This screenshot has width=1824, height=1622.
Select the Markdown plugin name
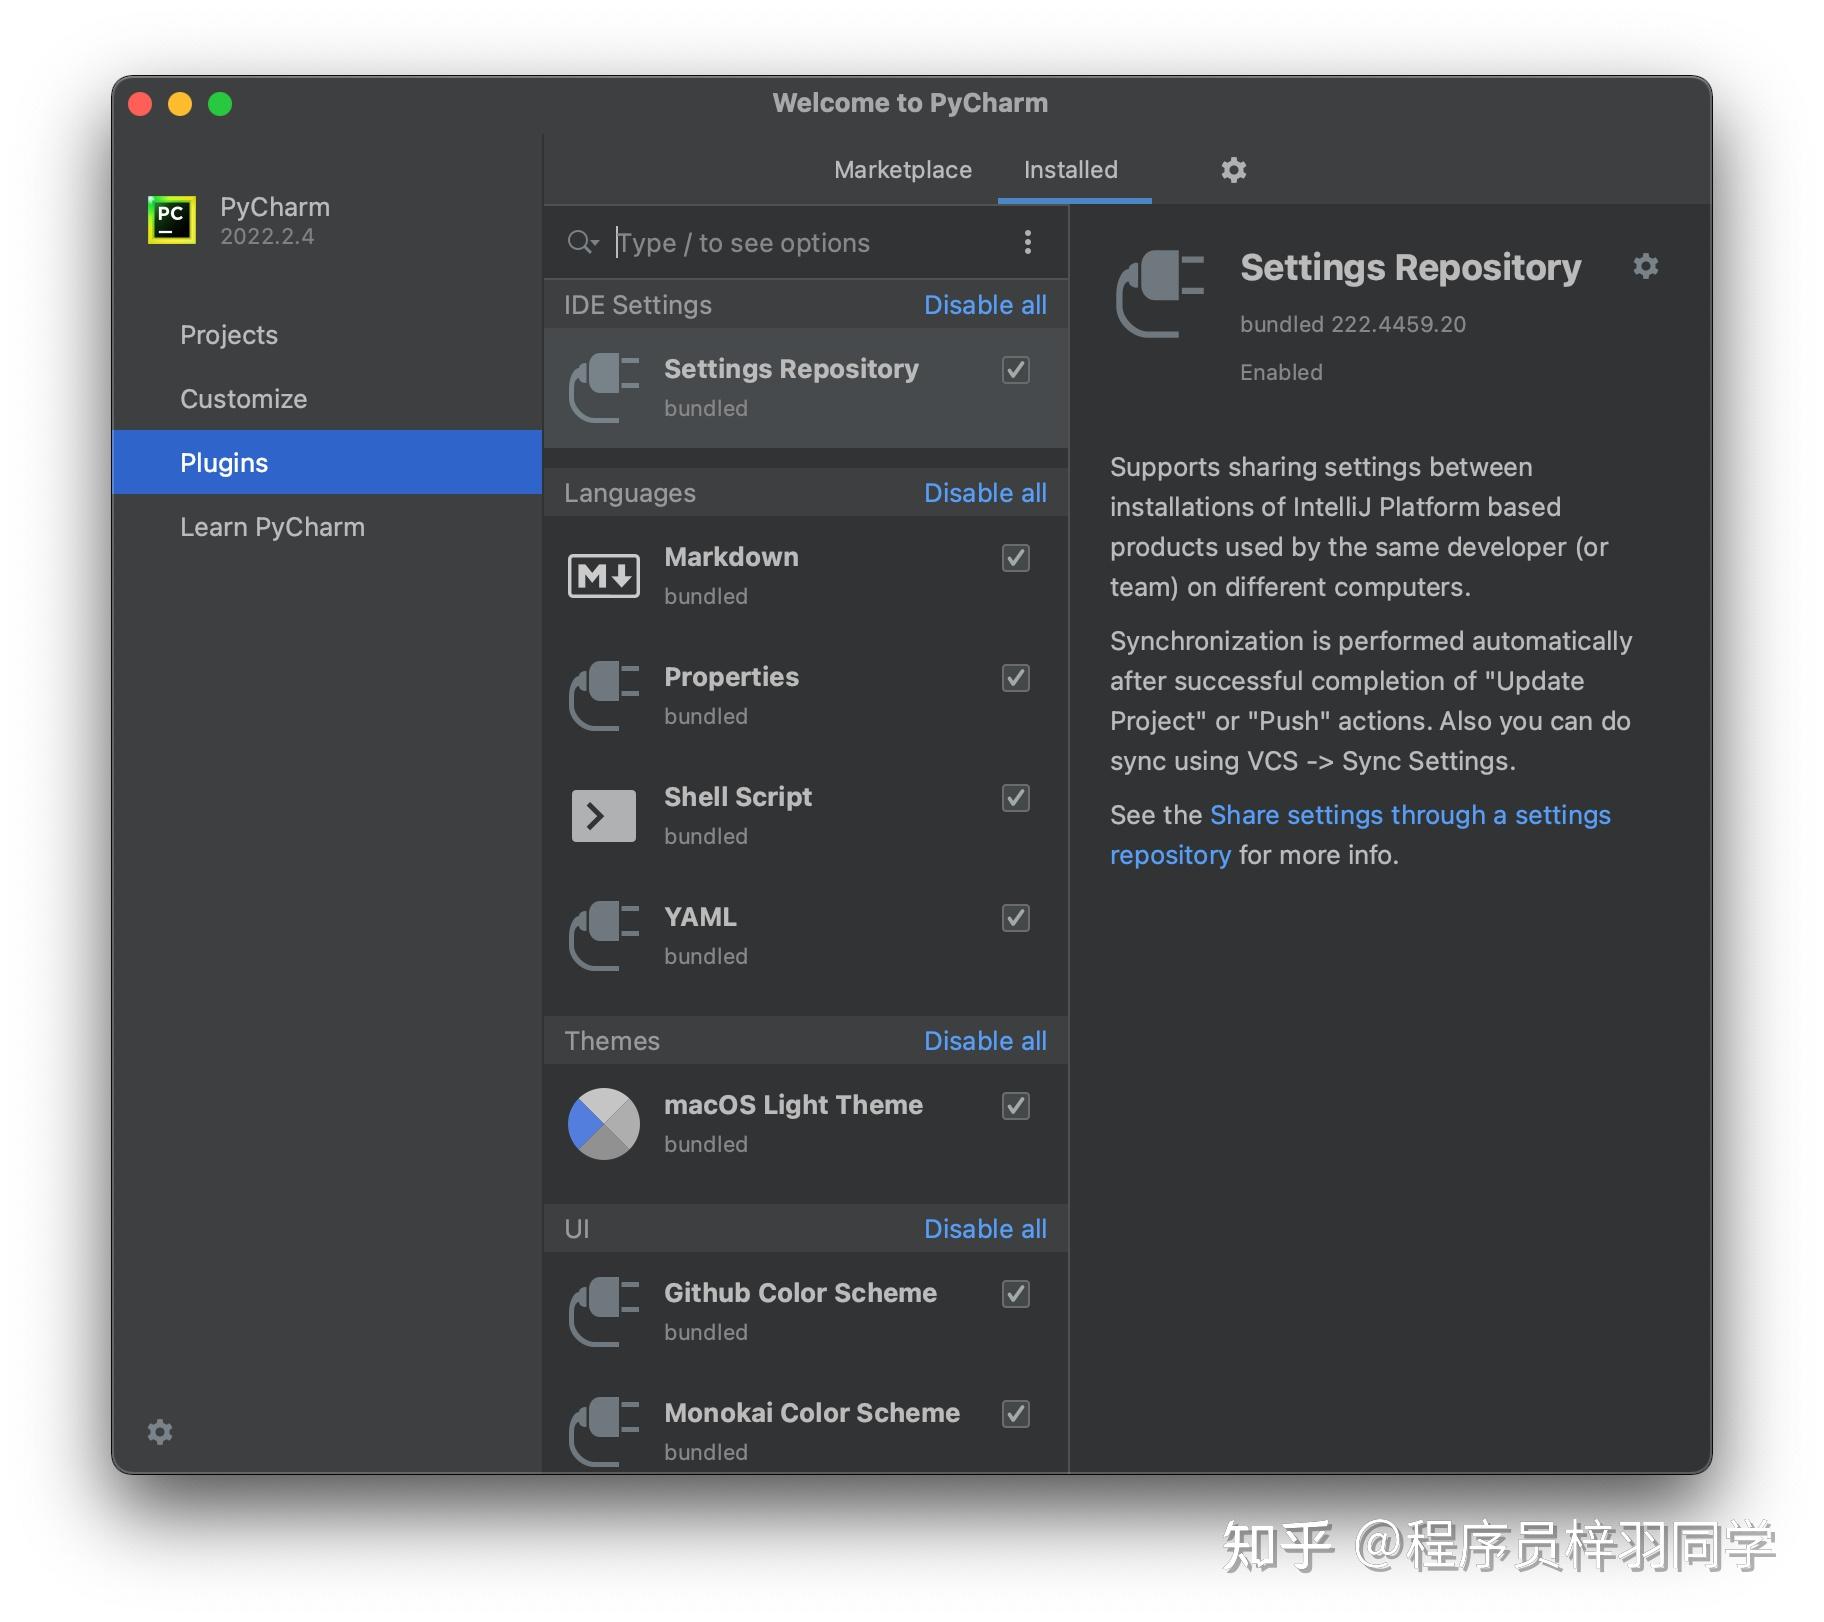[x=731, y=557]
